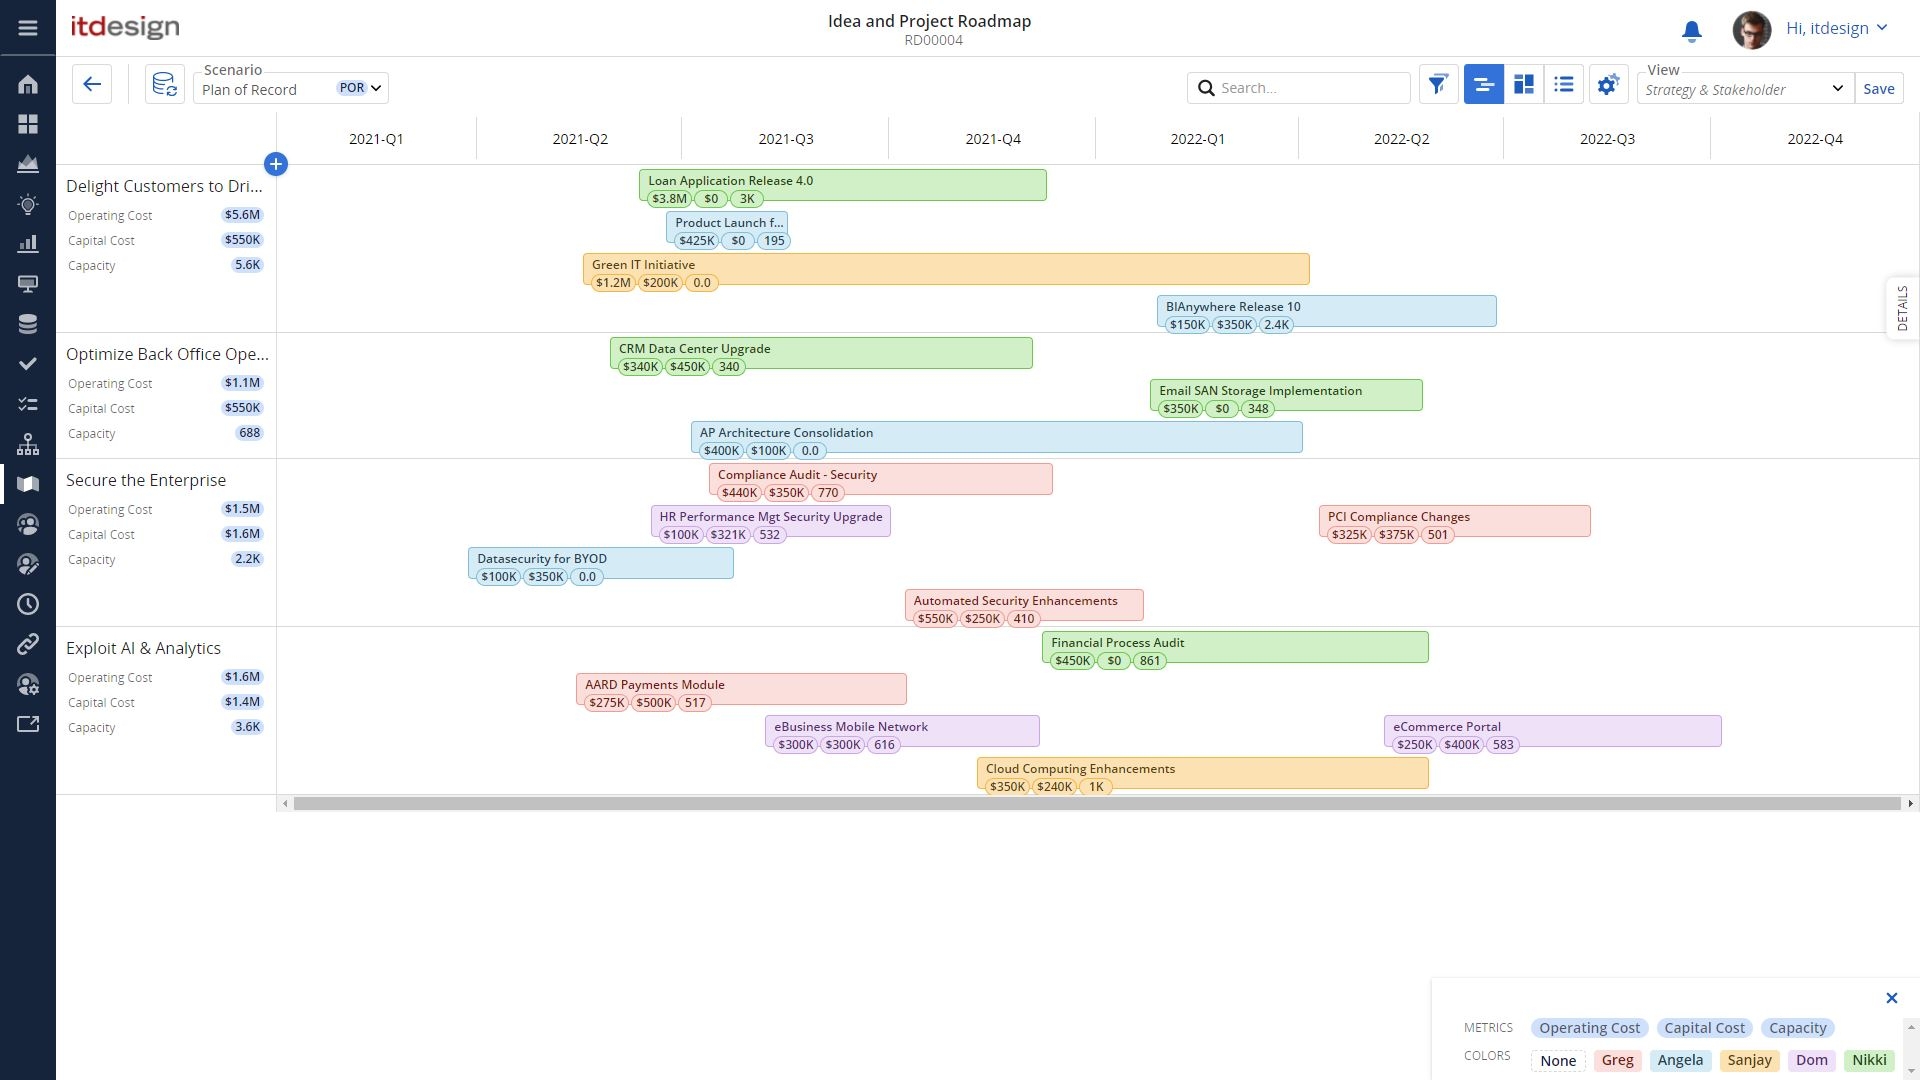Expand the Strategy & Stakeholder view dropdown
1920x1080 pixels.
pyautogui.click(x=1744, y=89)
